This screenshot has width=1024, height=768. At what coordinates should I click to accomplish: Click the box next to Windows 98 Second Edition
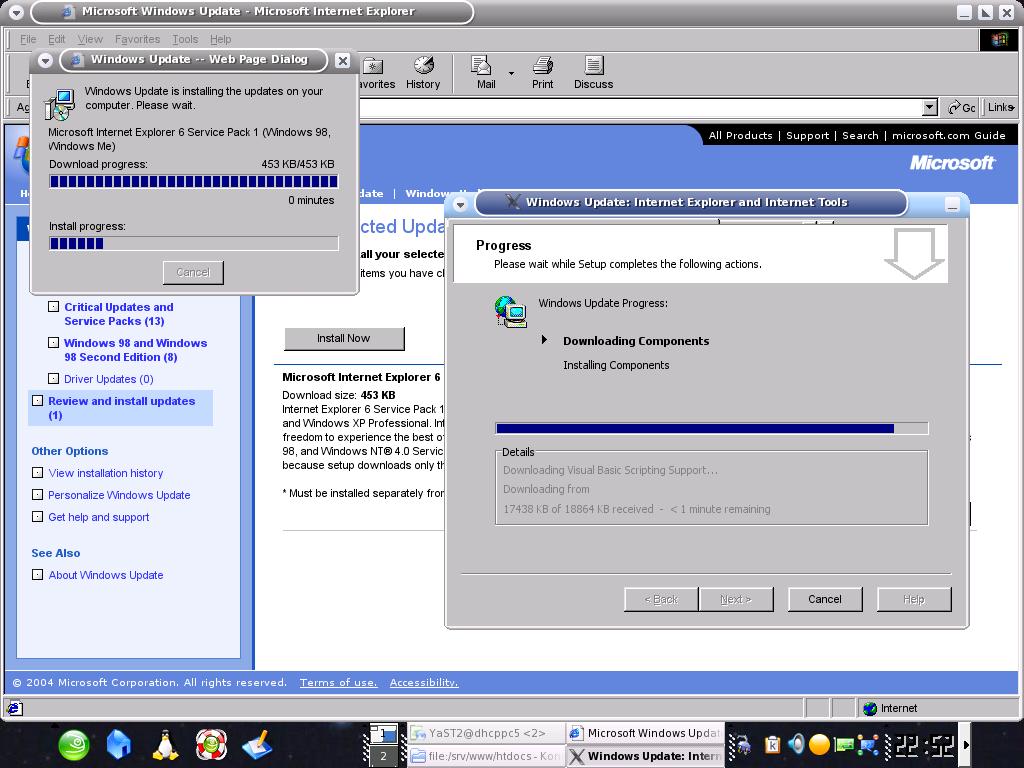pyautogui.click(x=54, y=342)
